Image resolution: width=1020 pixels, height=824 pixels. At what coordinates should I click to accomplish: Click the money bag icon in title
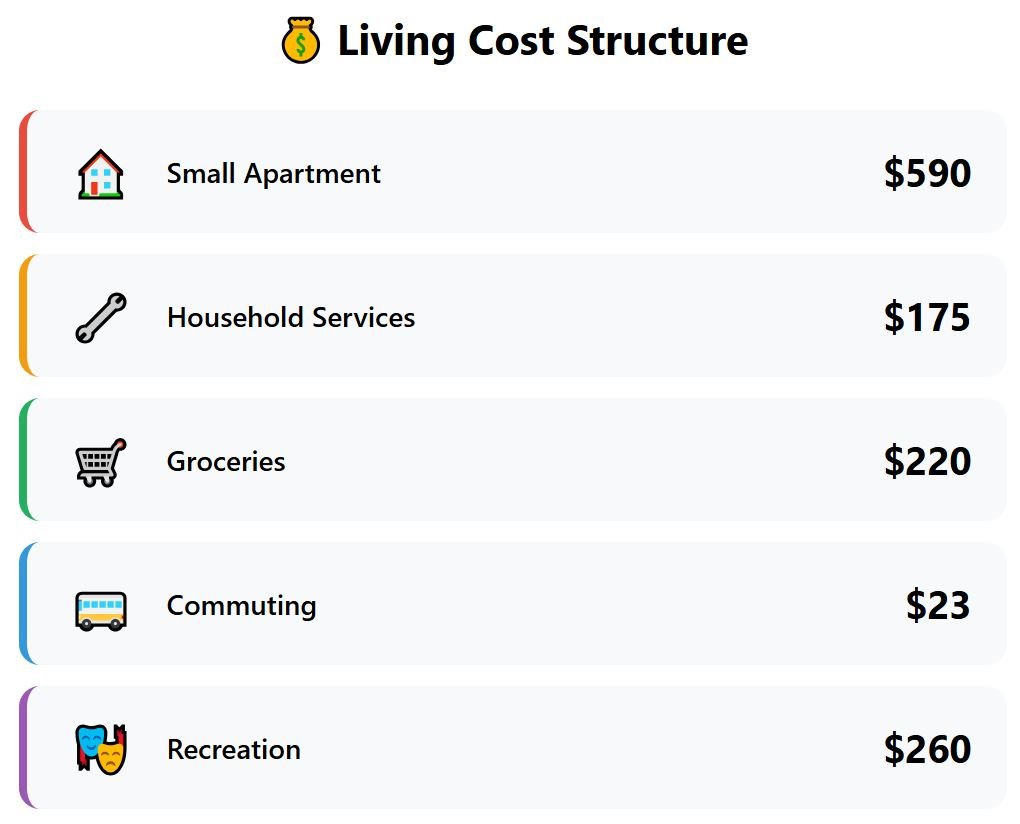[300, 42]
